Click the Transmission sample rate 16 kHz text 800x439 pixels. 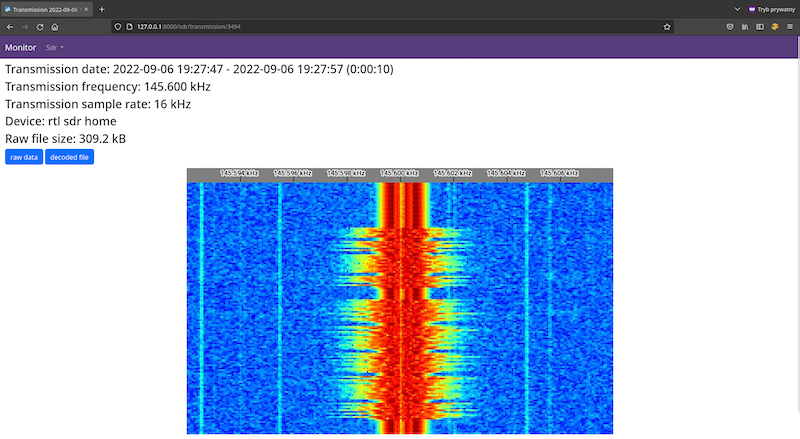coord(98,104)
